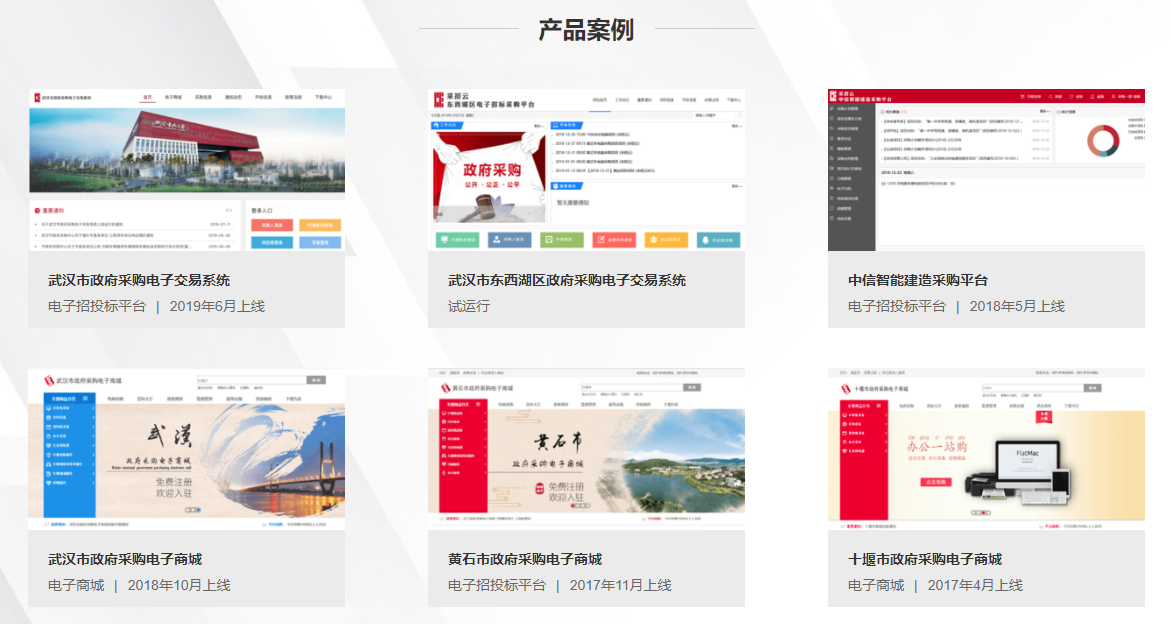Expand the category list in 十堰市 commerce sidebar
Viewport: 1171px width, 624px height.
pos(858,415)
